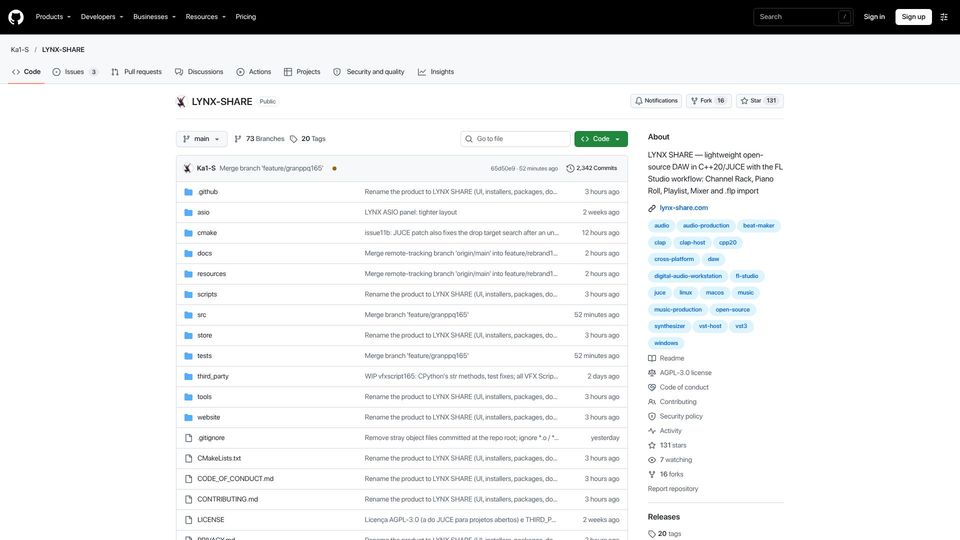Expand the Developers menu

point(102,17)
